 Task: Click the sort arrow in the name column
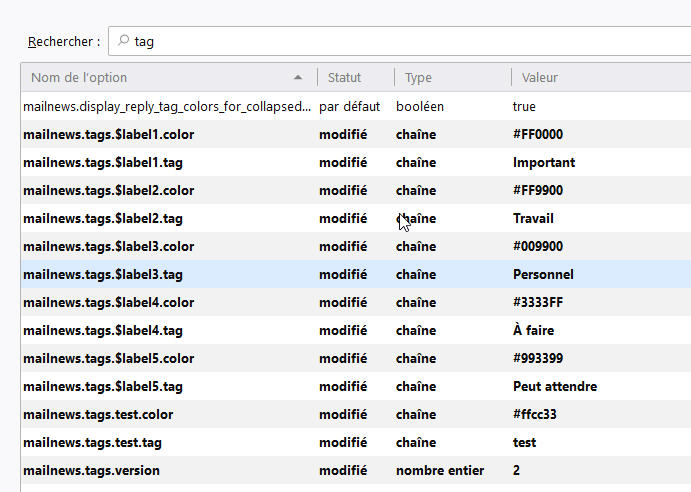pyautogui.click(x=298, y=77)
